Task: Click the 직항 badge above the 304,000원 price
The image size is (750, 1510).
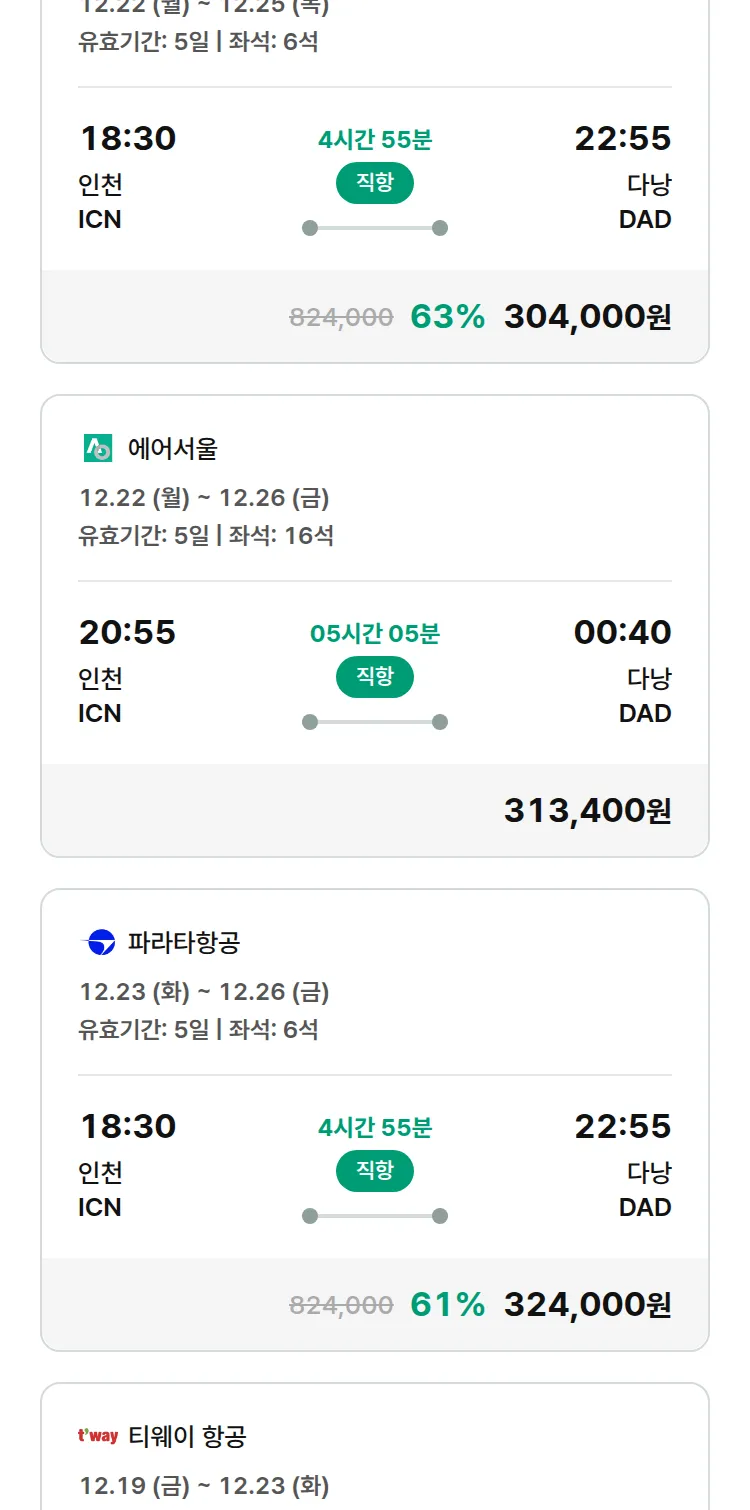Action: click(x=375, y=183)
